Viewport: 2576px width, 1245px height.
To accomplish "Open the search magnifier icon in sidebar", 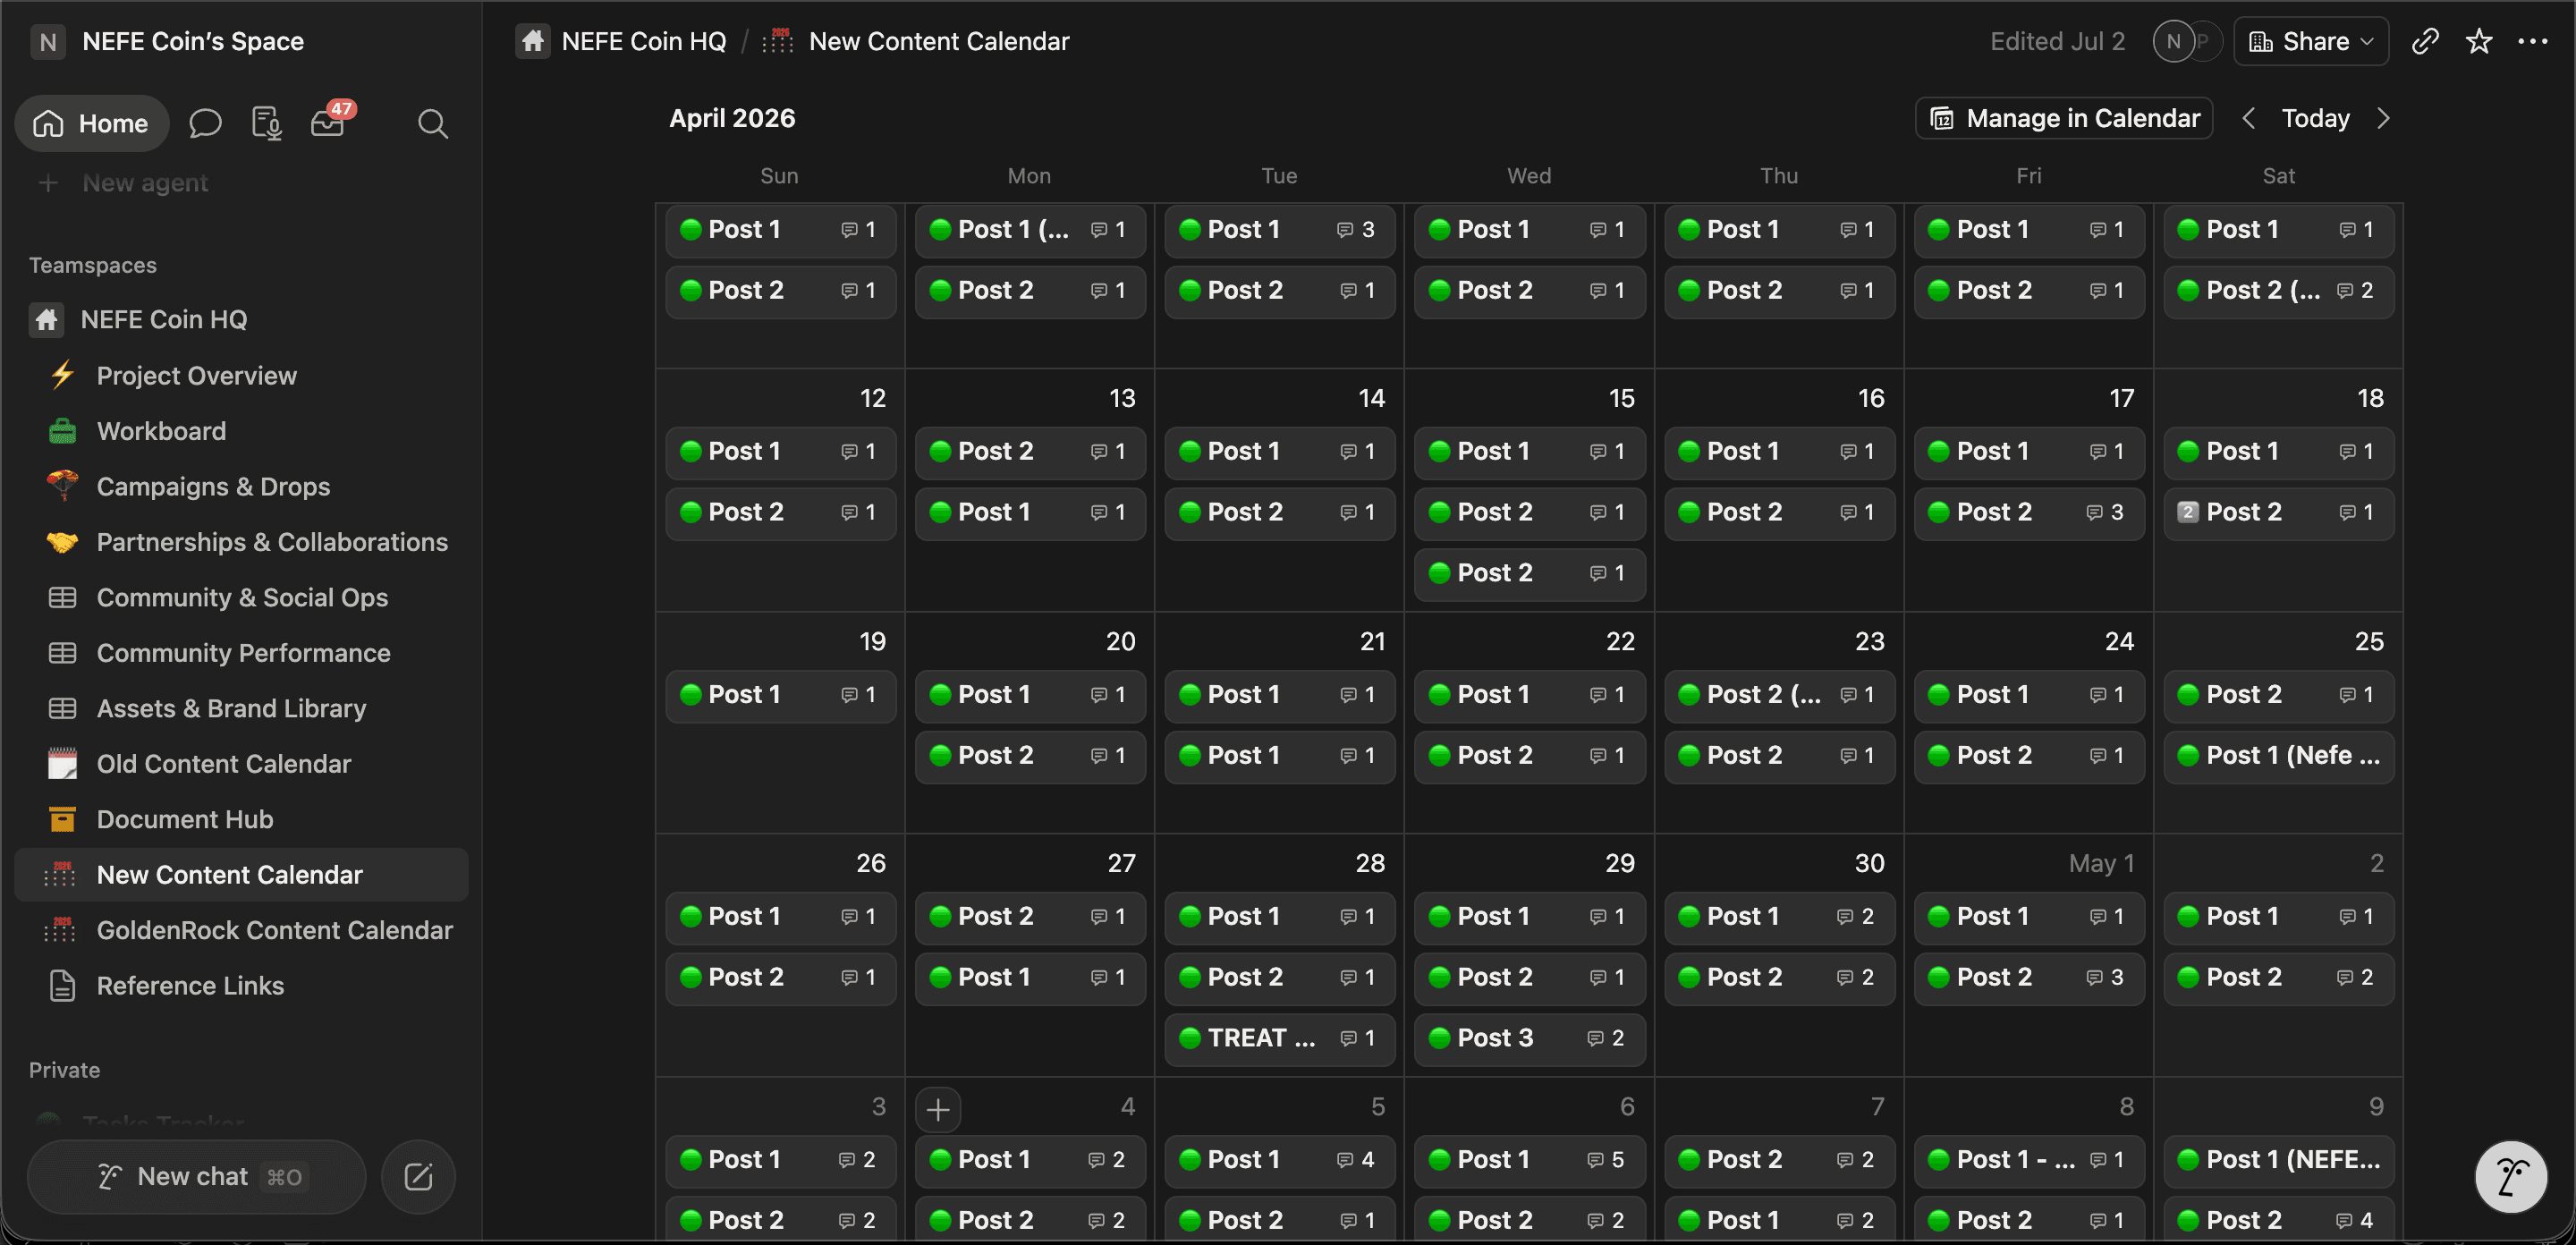I will (432, 124).
